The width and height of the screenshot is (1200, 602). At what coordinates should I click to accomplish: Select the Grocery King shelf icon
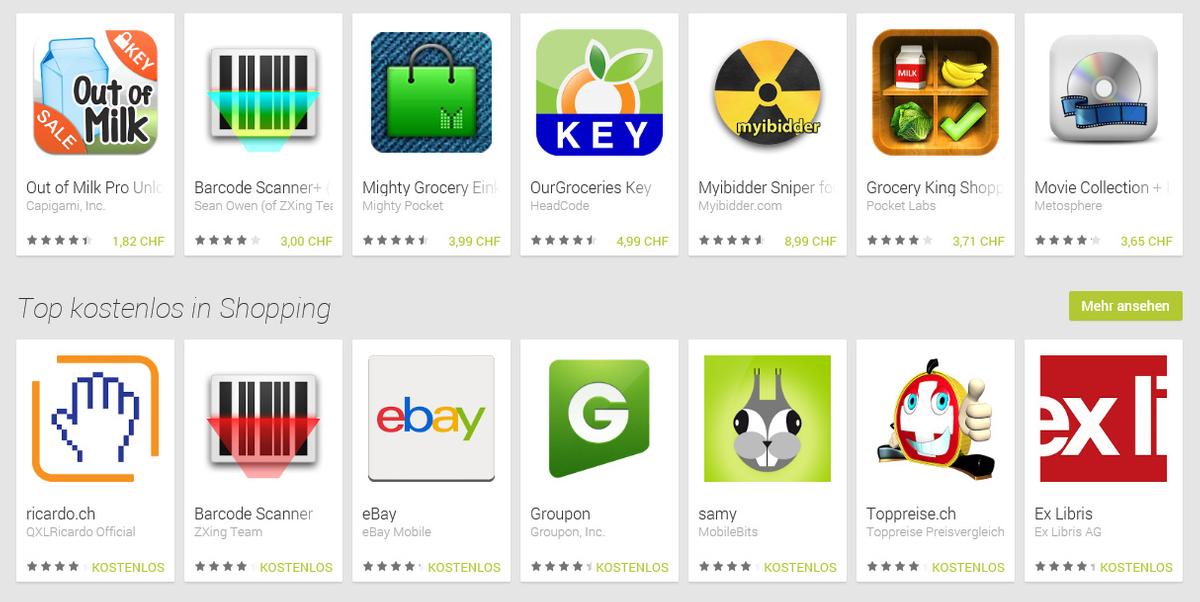[x=935, y=93]
